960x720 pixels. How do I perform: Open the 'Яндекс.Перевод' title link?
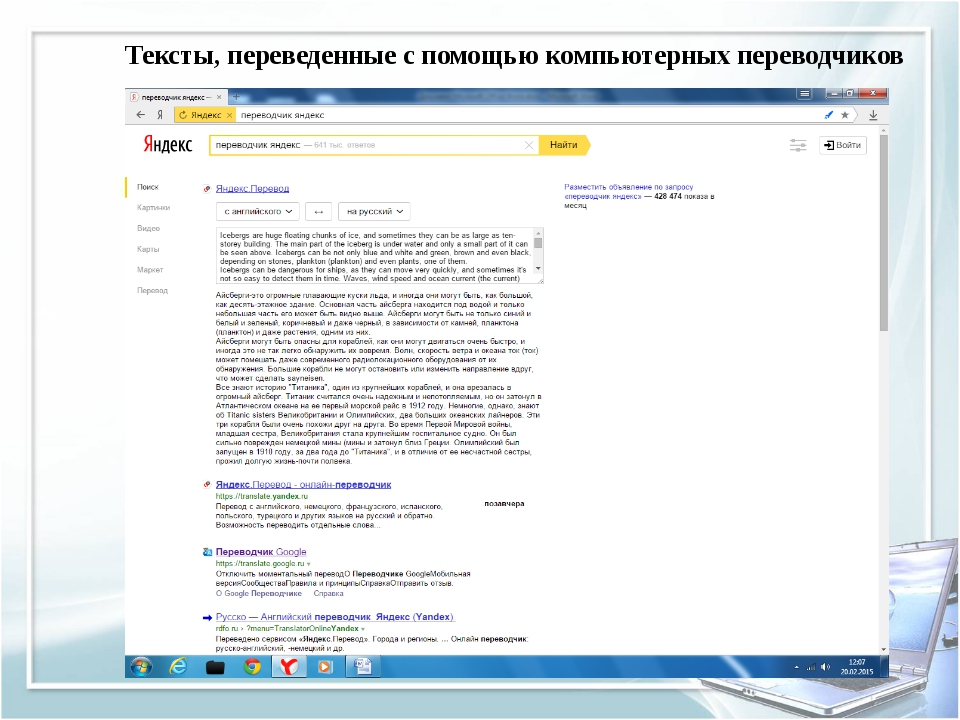(252, 189)
